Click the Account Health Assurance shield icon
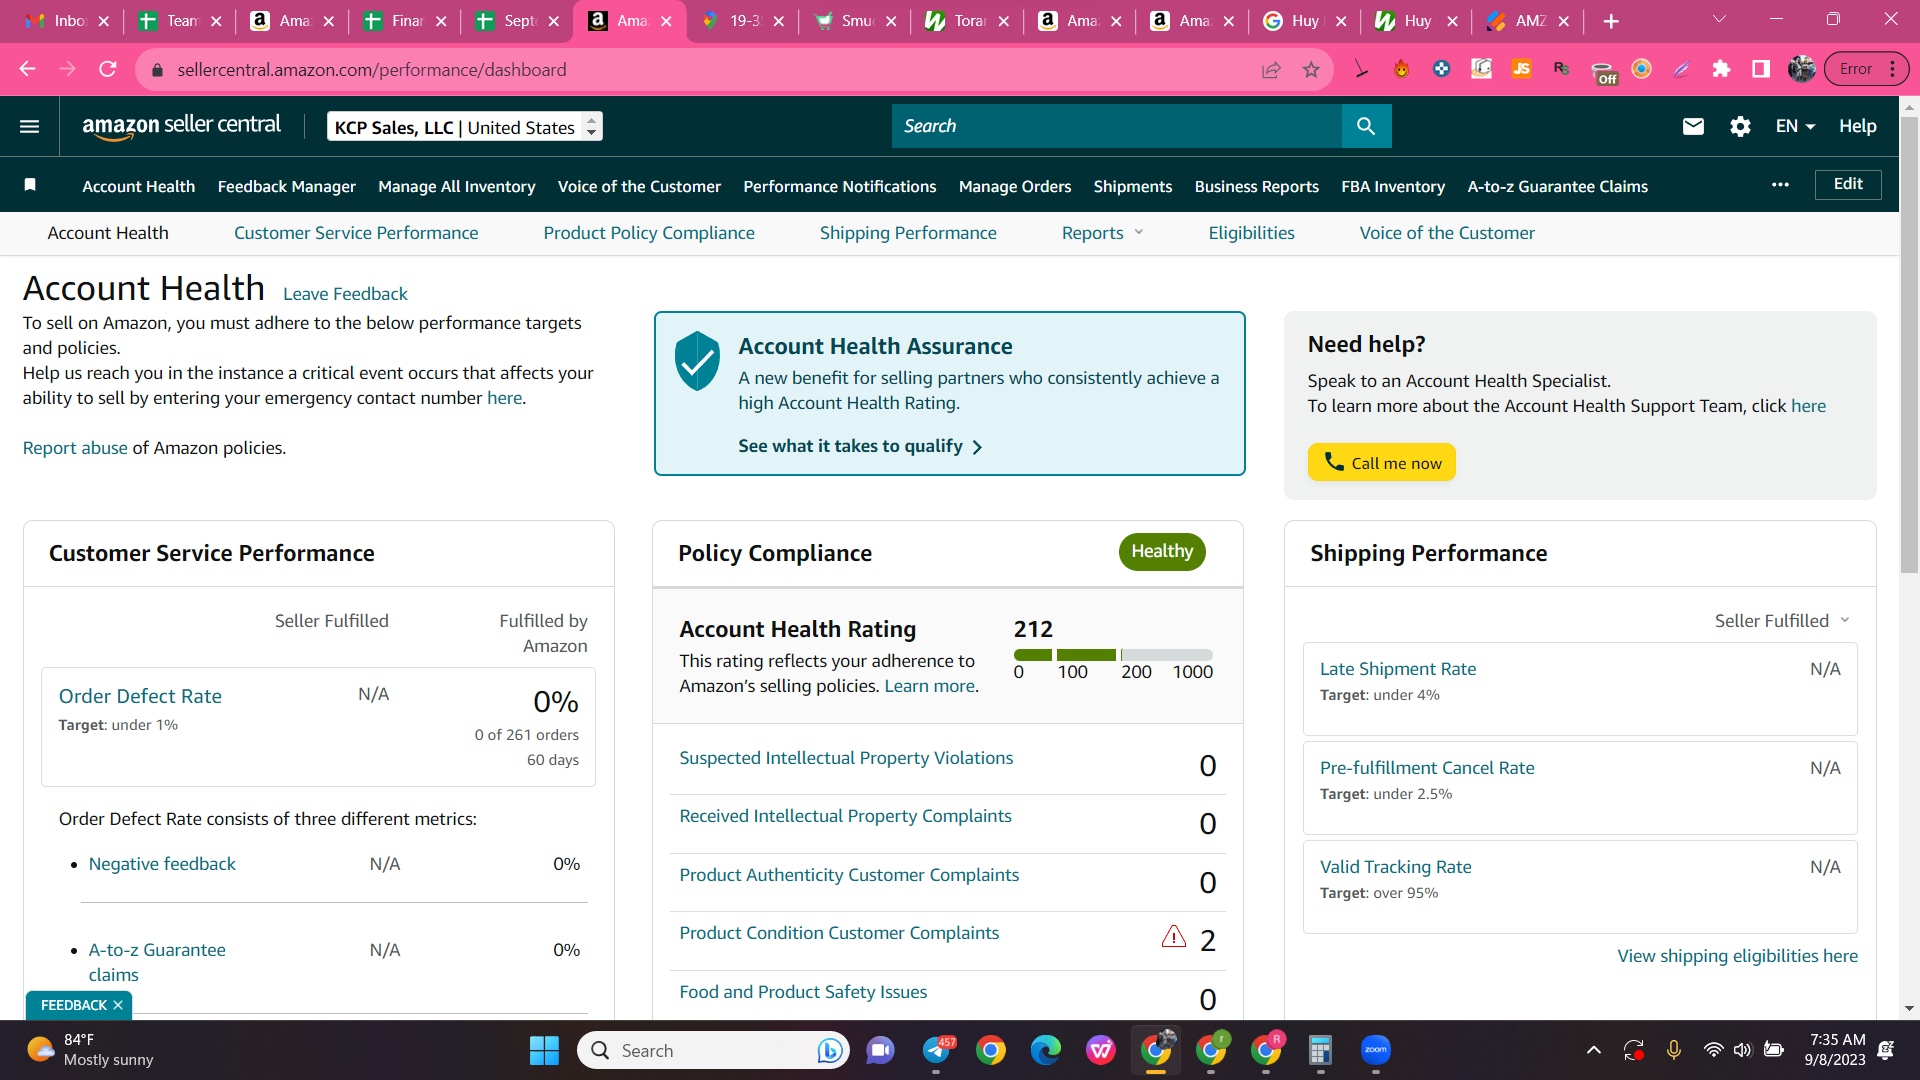Screen dimensions: 1920x1080 tap(697, 360)
